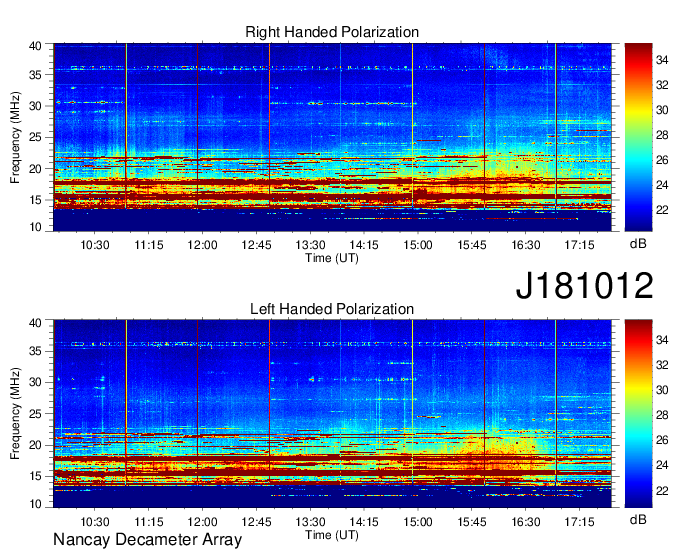680x552 pixels.
Task: Click the bottom colorbar's 'dB' label
Action: click(x=638, y=519)
